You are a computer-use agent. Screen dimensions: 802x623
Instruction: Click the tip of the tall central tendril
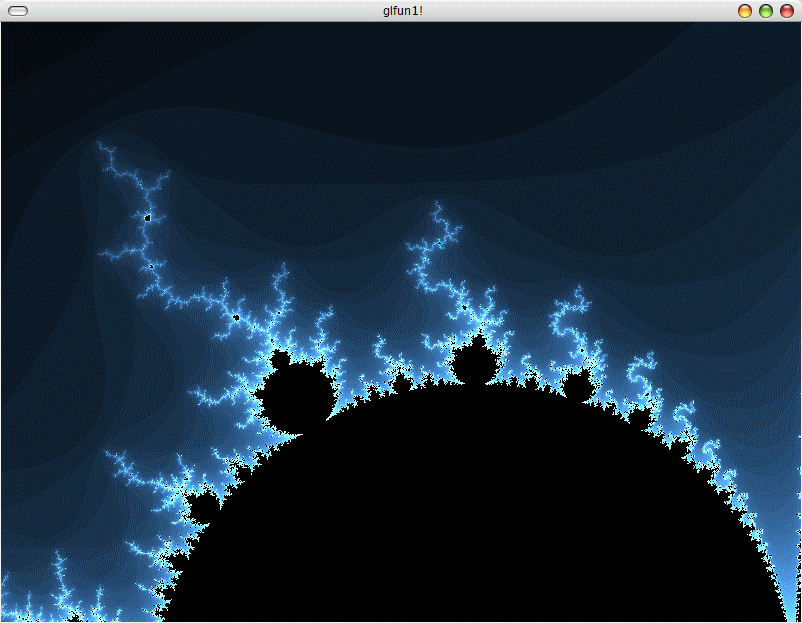[x=435, y=205]
